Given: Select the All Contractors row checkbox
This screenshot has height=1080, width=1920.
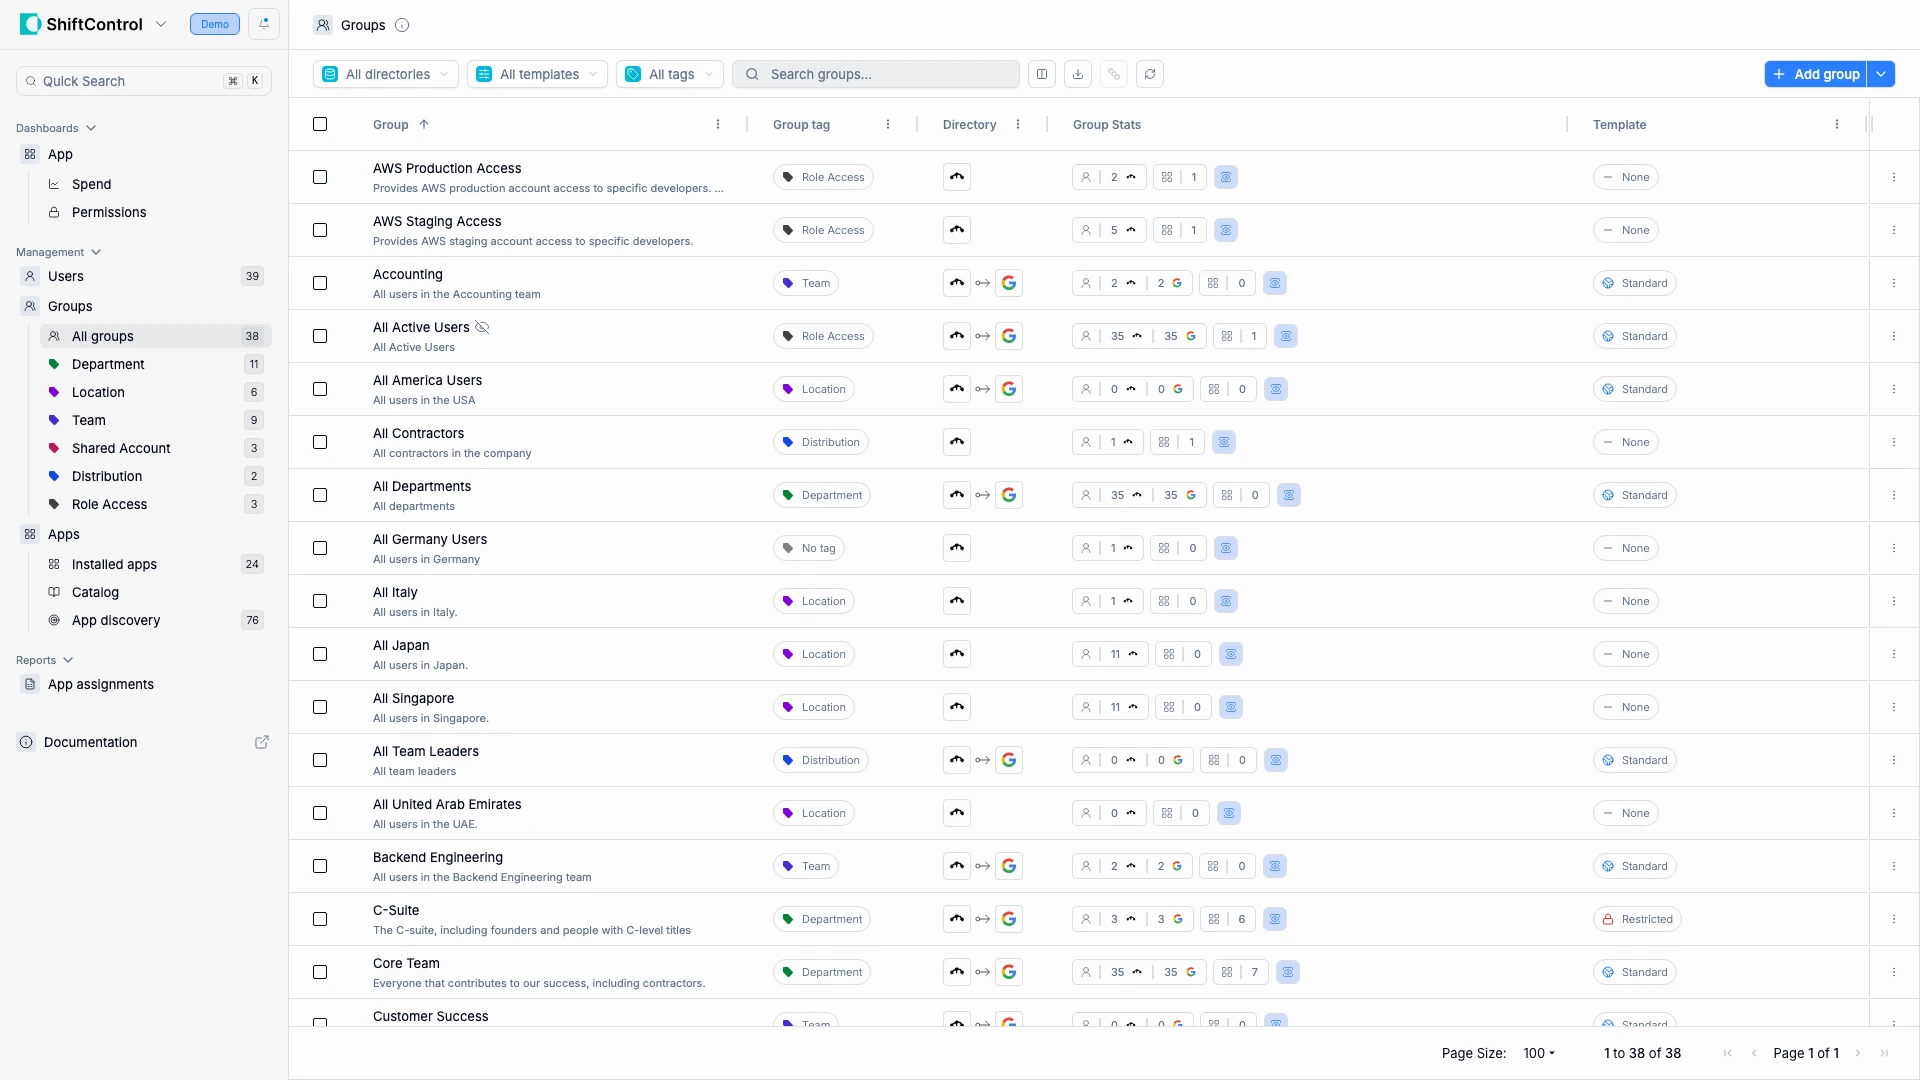Looking at the screenshot, I should tap(320, 442).
